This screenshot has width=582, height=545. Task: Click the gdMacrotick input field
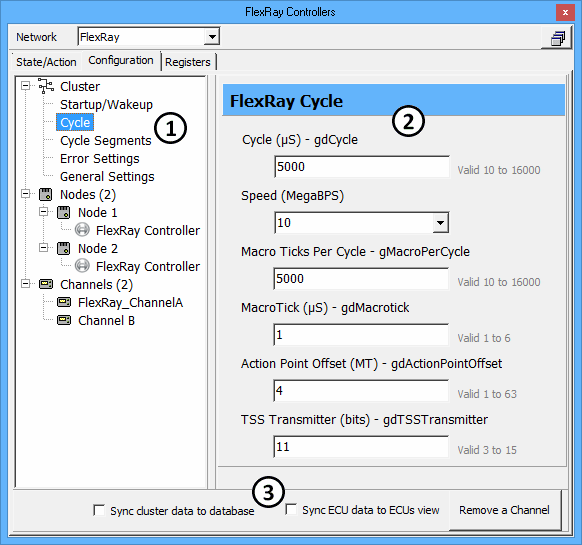pos(361,335)
